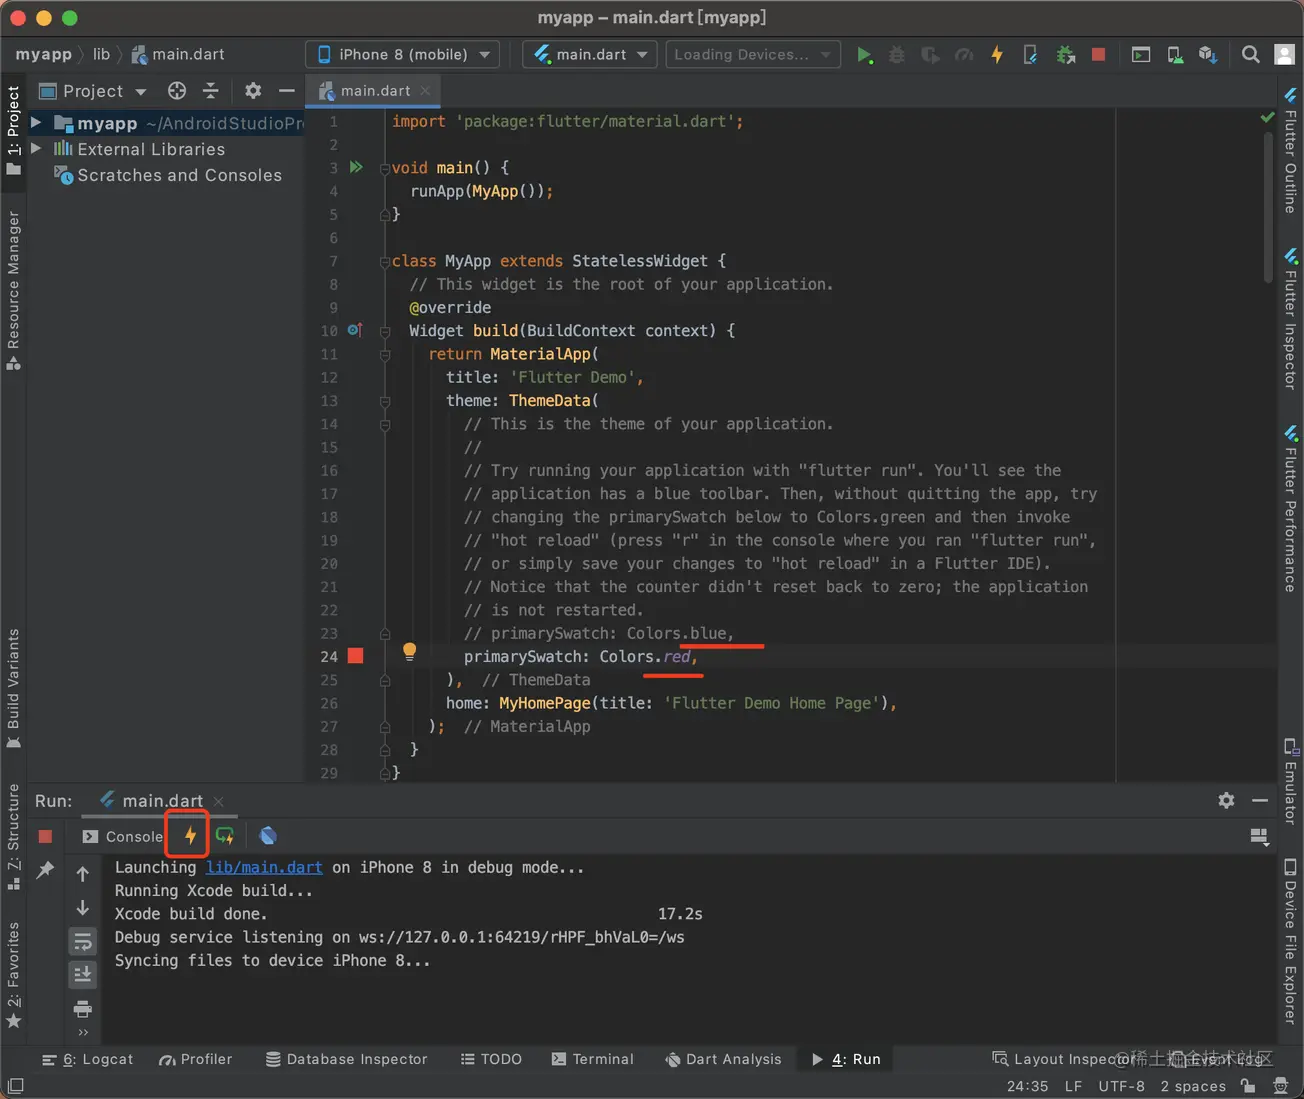Pin the Run tab with the pin icon
Screen dimensions: 1304x1099
(x=45, y=871)
